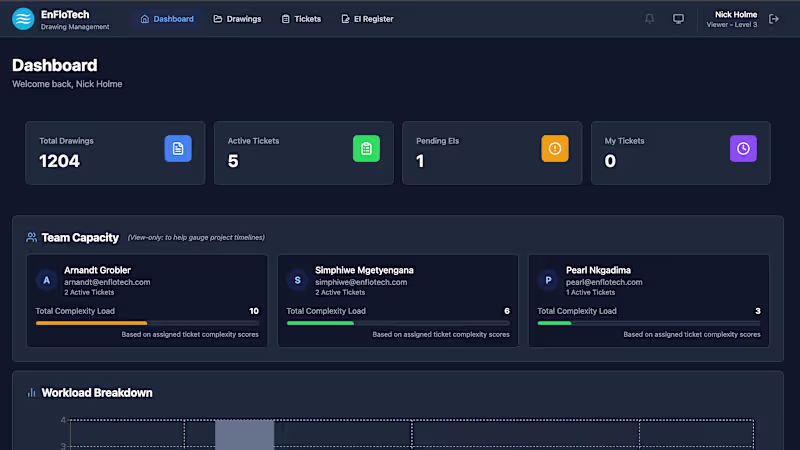Click Pearl's '1 Active Tickets' text
This screenshot has width=800, height=450.
tap(590, 292)
